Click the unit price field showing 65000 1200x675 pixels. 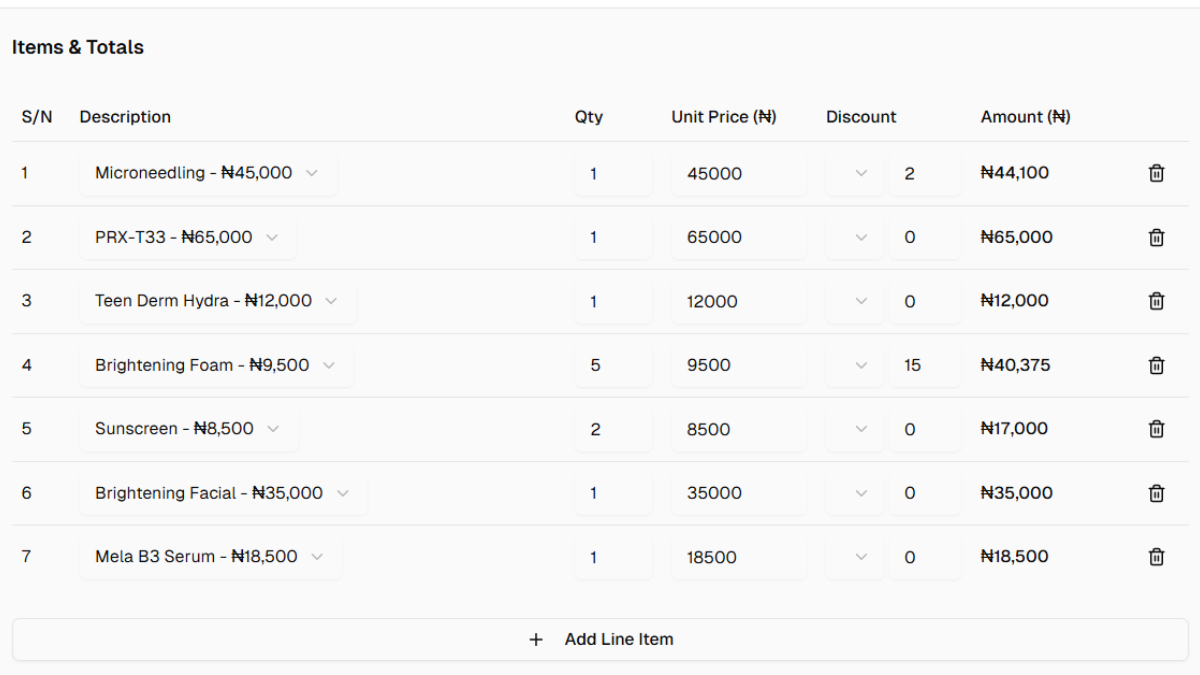coord(738,237)
